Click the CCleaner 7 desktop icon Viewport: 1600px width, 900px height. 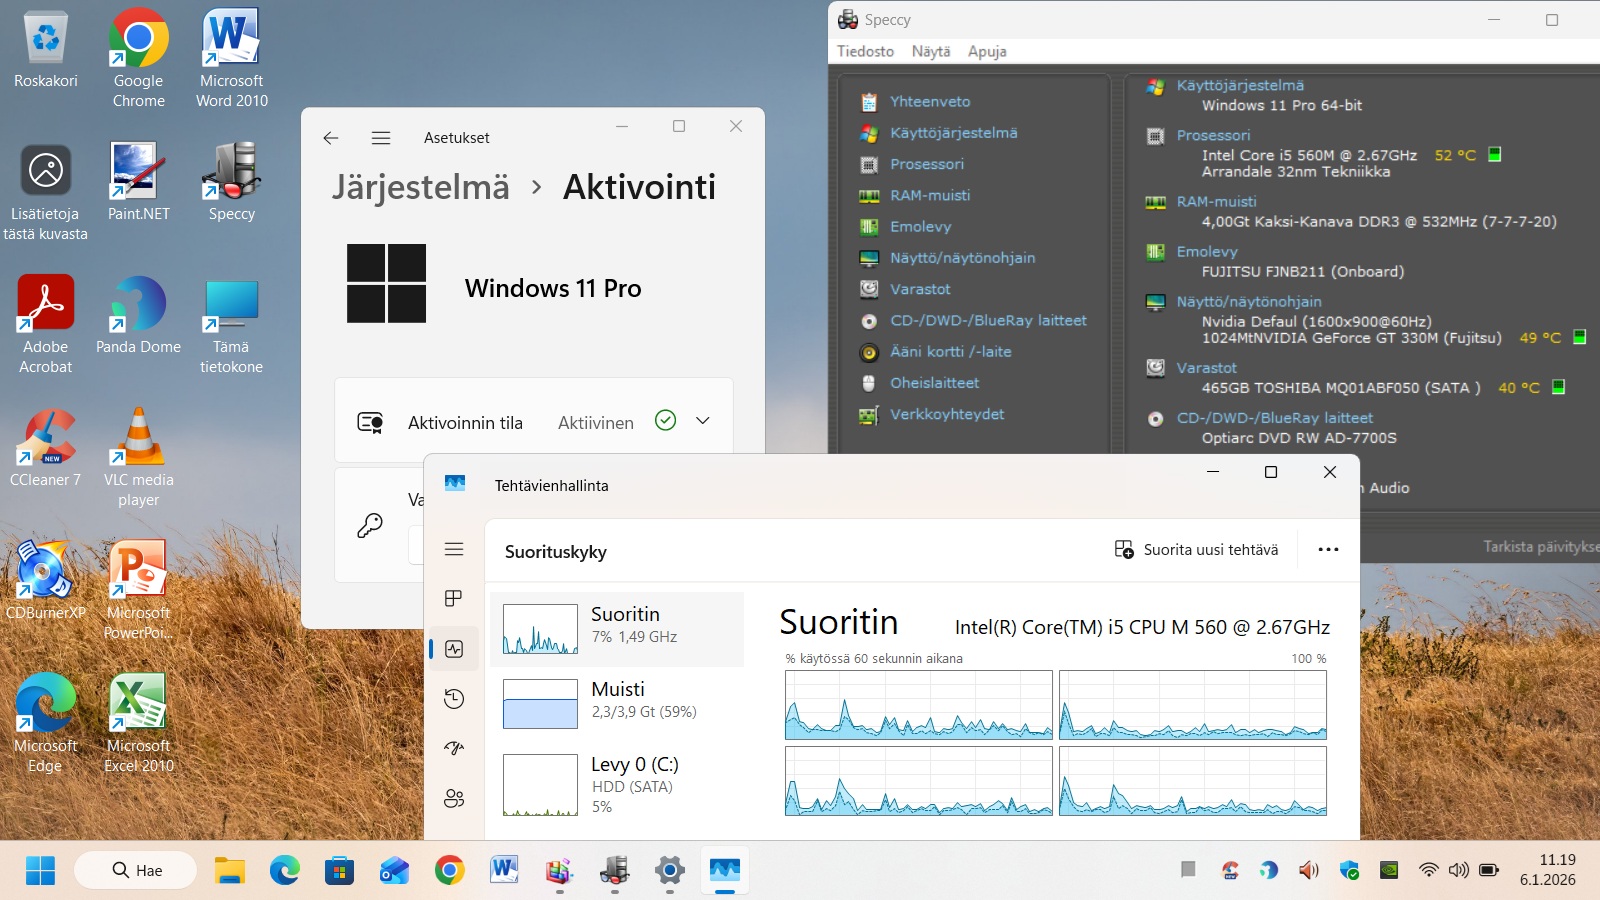click(45, 438)
